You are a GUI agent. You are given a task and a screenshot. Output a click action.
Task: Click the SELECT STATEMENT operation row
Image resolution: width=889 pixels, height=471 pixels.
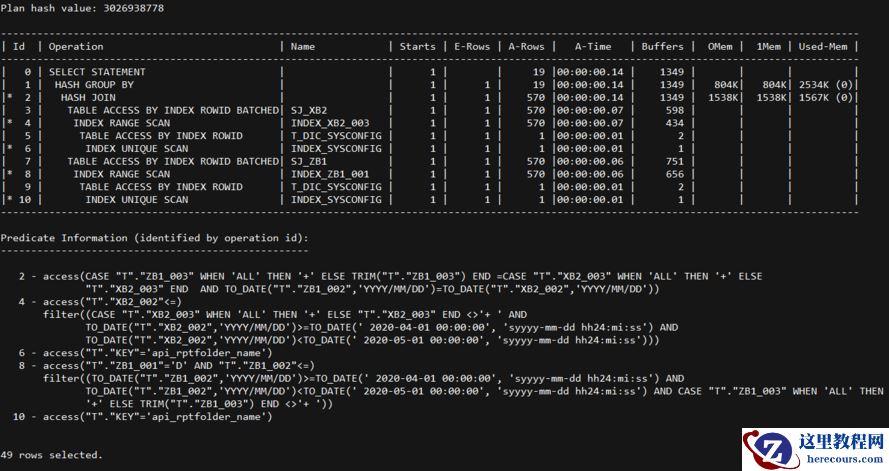(x=97, y=72)
